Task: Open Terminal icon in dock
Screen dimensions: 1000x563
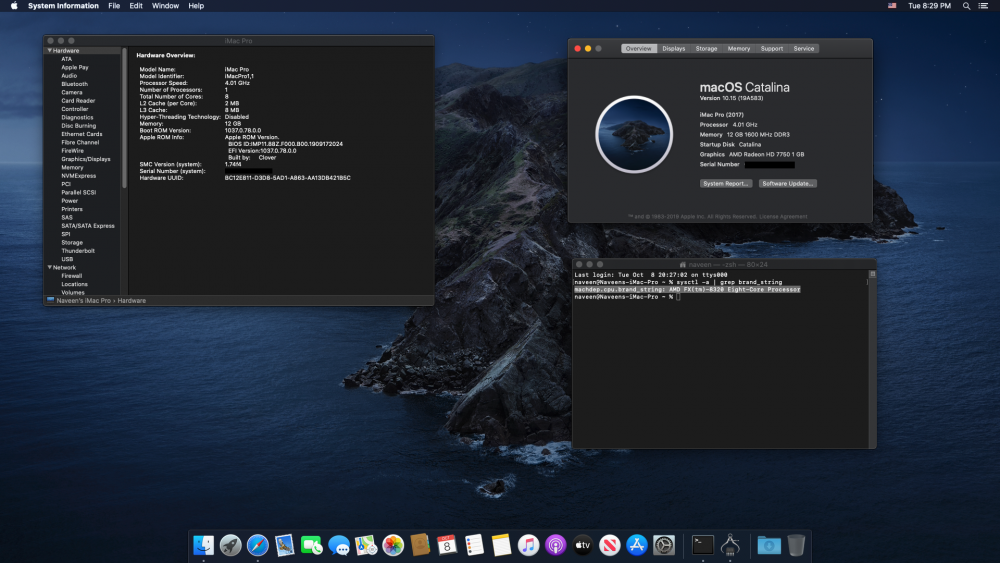Action: coord(703,545)
